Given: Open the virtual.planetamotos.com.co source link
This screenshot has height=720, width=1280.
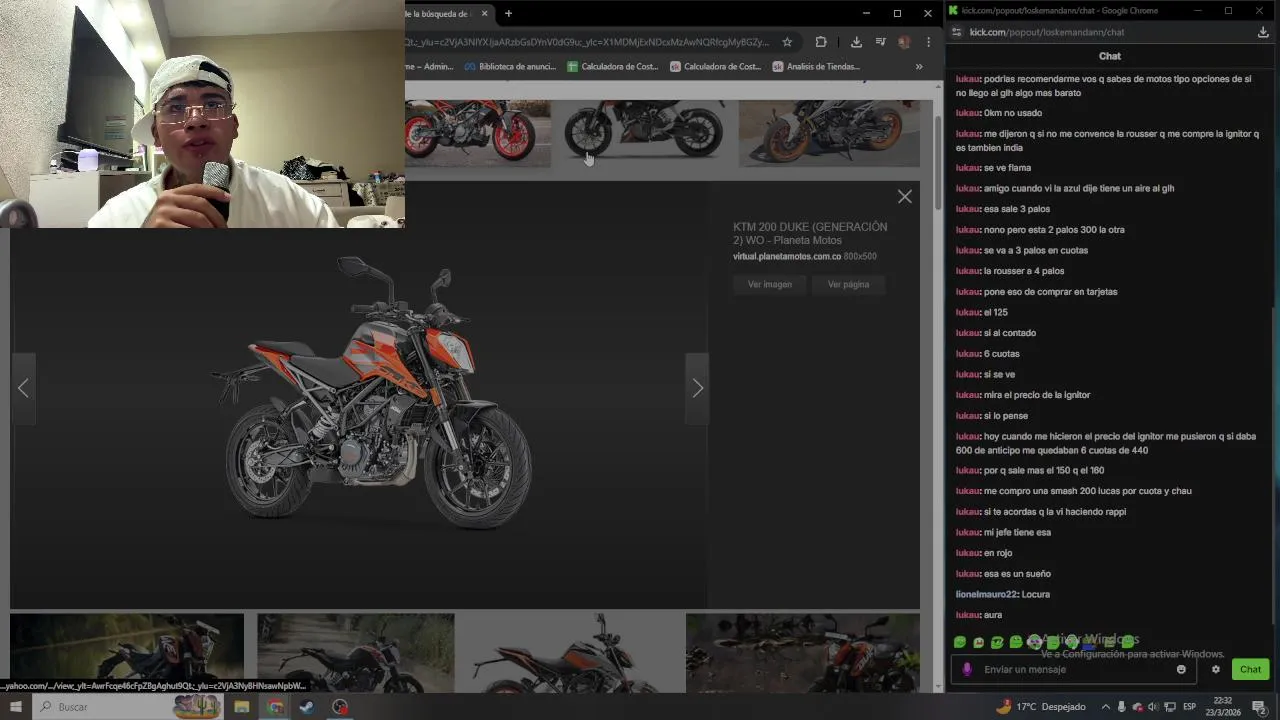Looking at the screenshot, I should click(786, 257).
